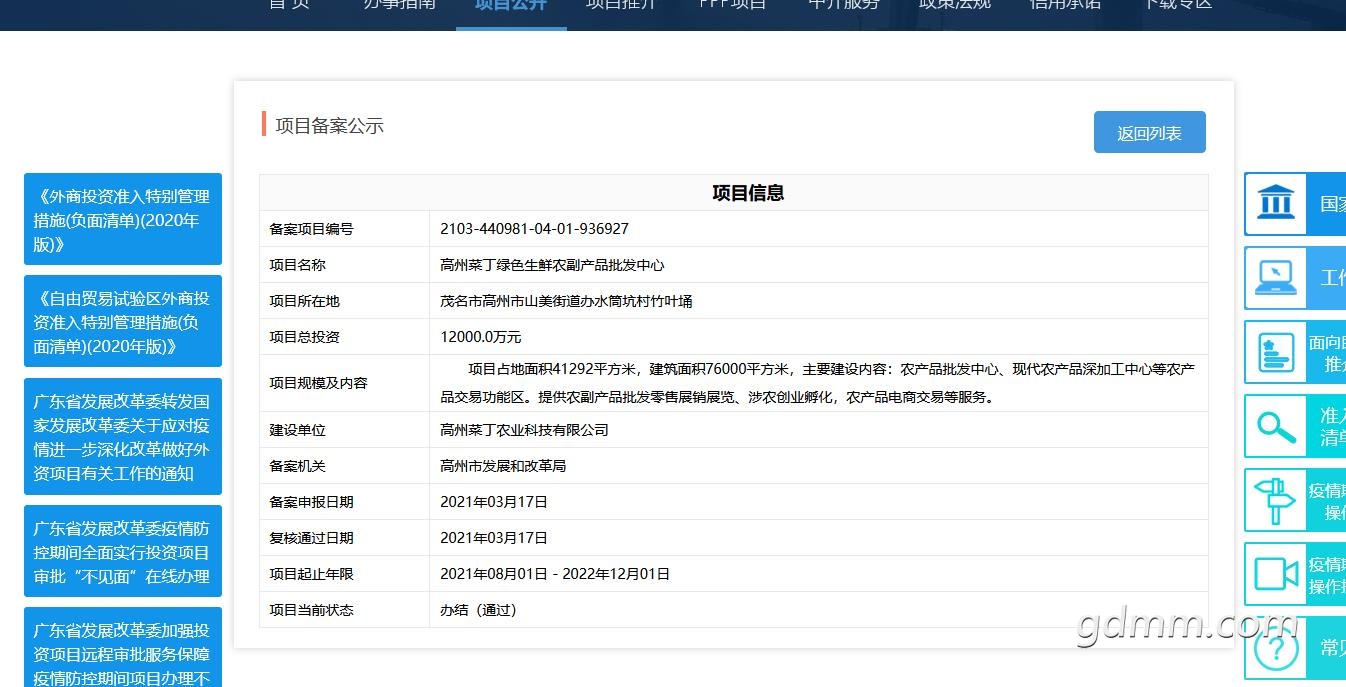
Task: Click the total investment value 12000.0万元
Action: click(481, 337)
